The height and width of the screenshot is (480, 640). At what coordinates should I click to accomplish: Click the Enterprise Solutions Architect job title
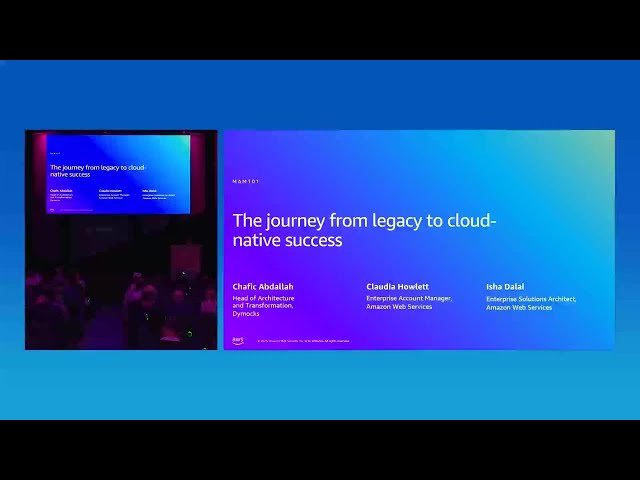(x=531, y=303)
